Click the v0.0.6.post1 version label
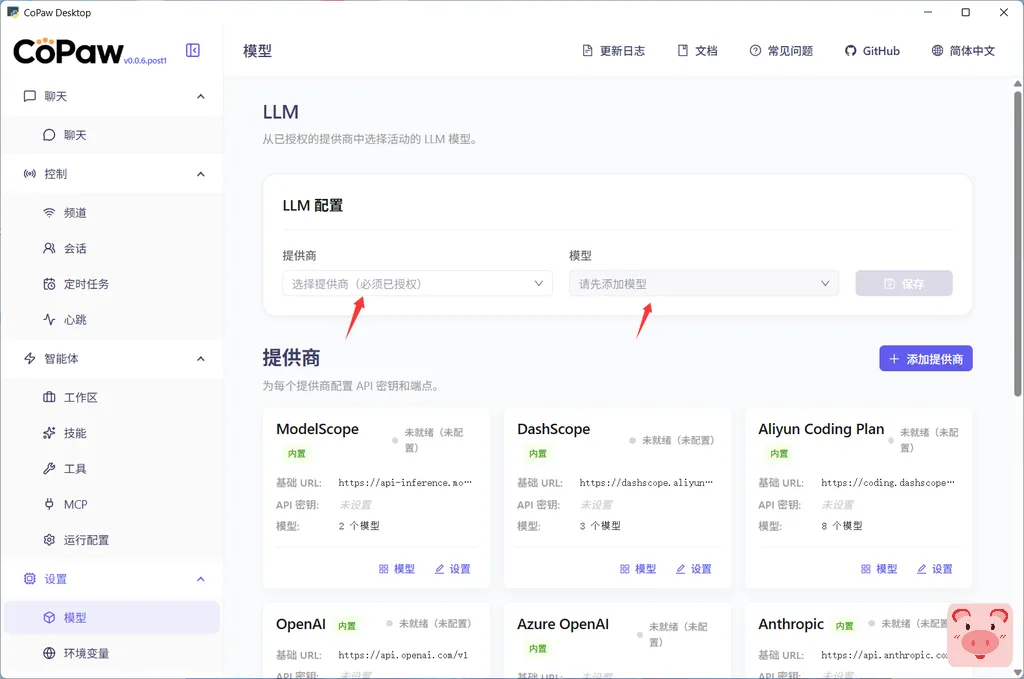Viewport: 1024px width, 679px height. (145, 61)
